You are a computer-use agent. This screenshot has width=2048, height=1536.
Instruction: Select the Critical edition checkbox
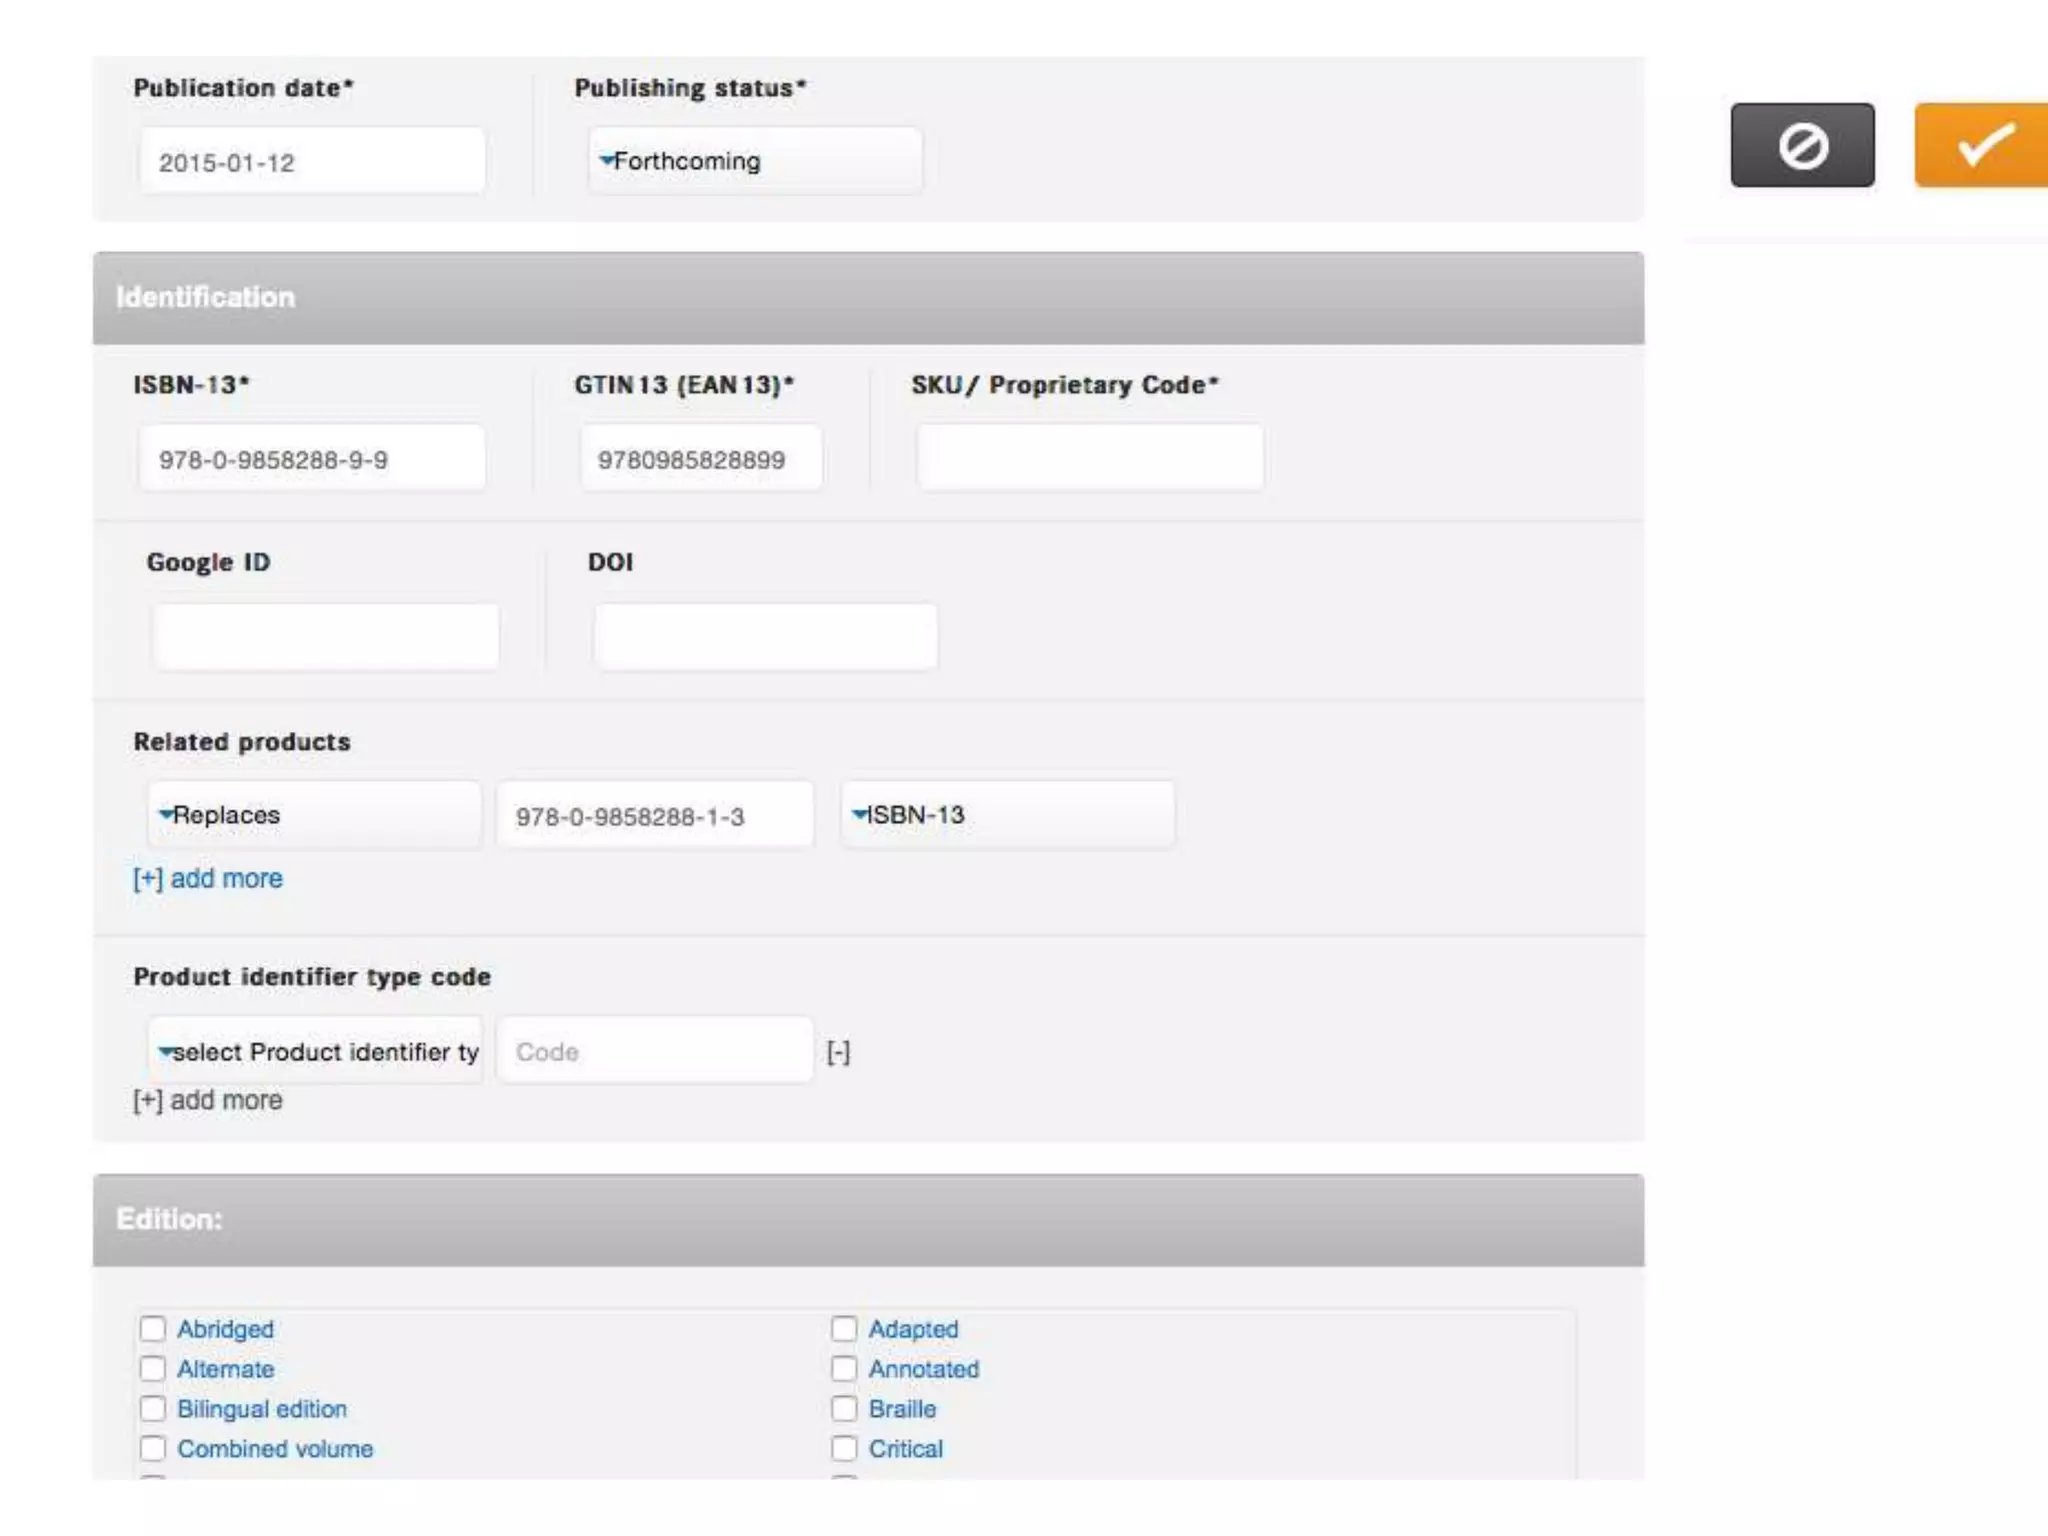tap(844, 1448)
